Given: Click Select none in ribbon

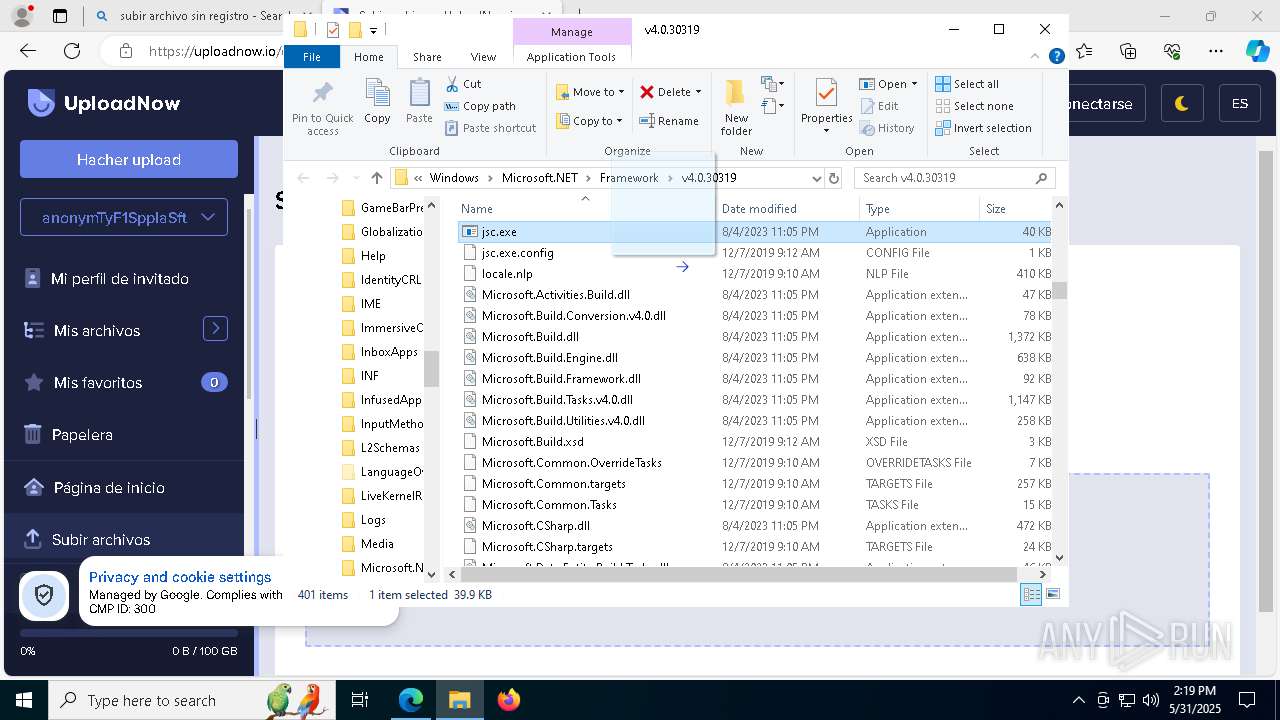Looking at the screenshot, I should click(974, 106).
